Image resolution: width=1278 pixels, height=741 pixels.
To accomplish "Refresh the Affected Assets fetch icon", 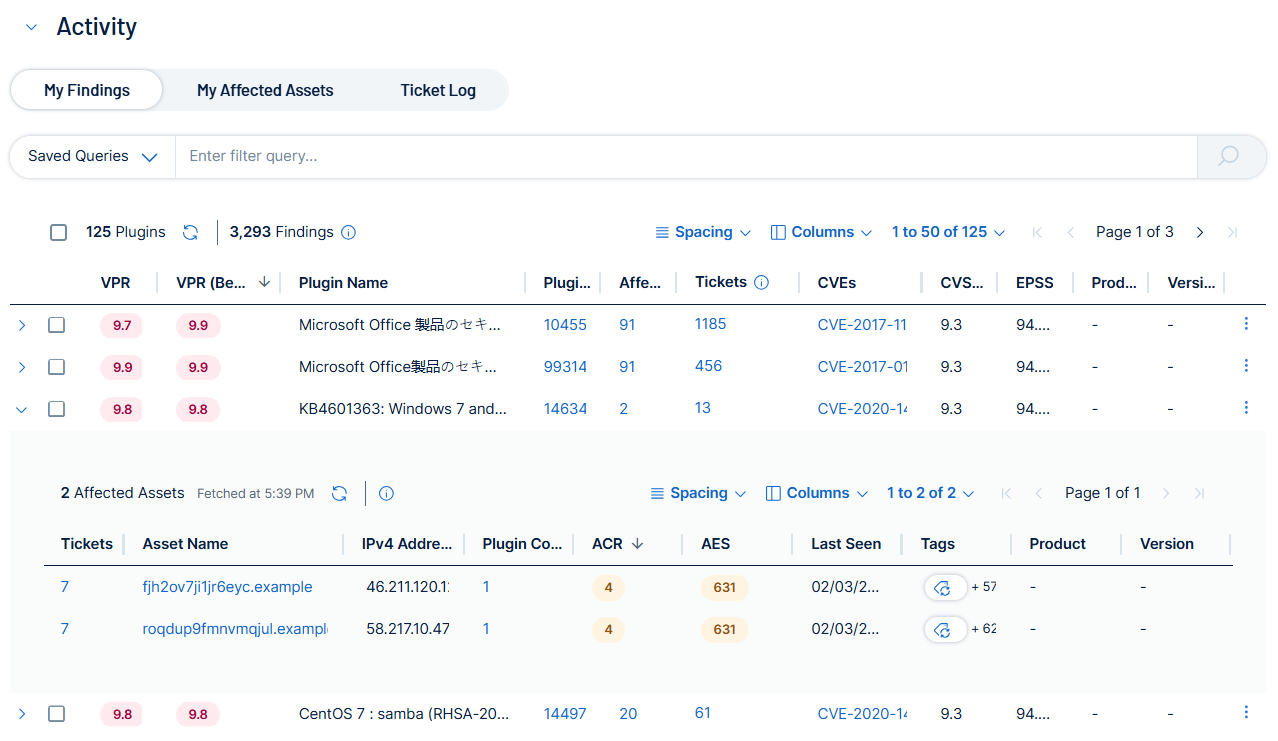I will (x=340, y=493).
